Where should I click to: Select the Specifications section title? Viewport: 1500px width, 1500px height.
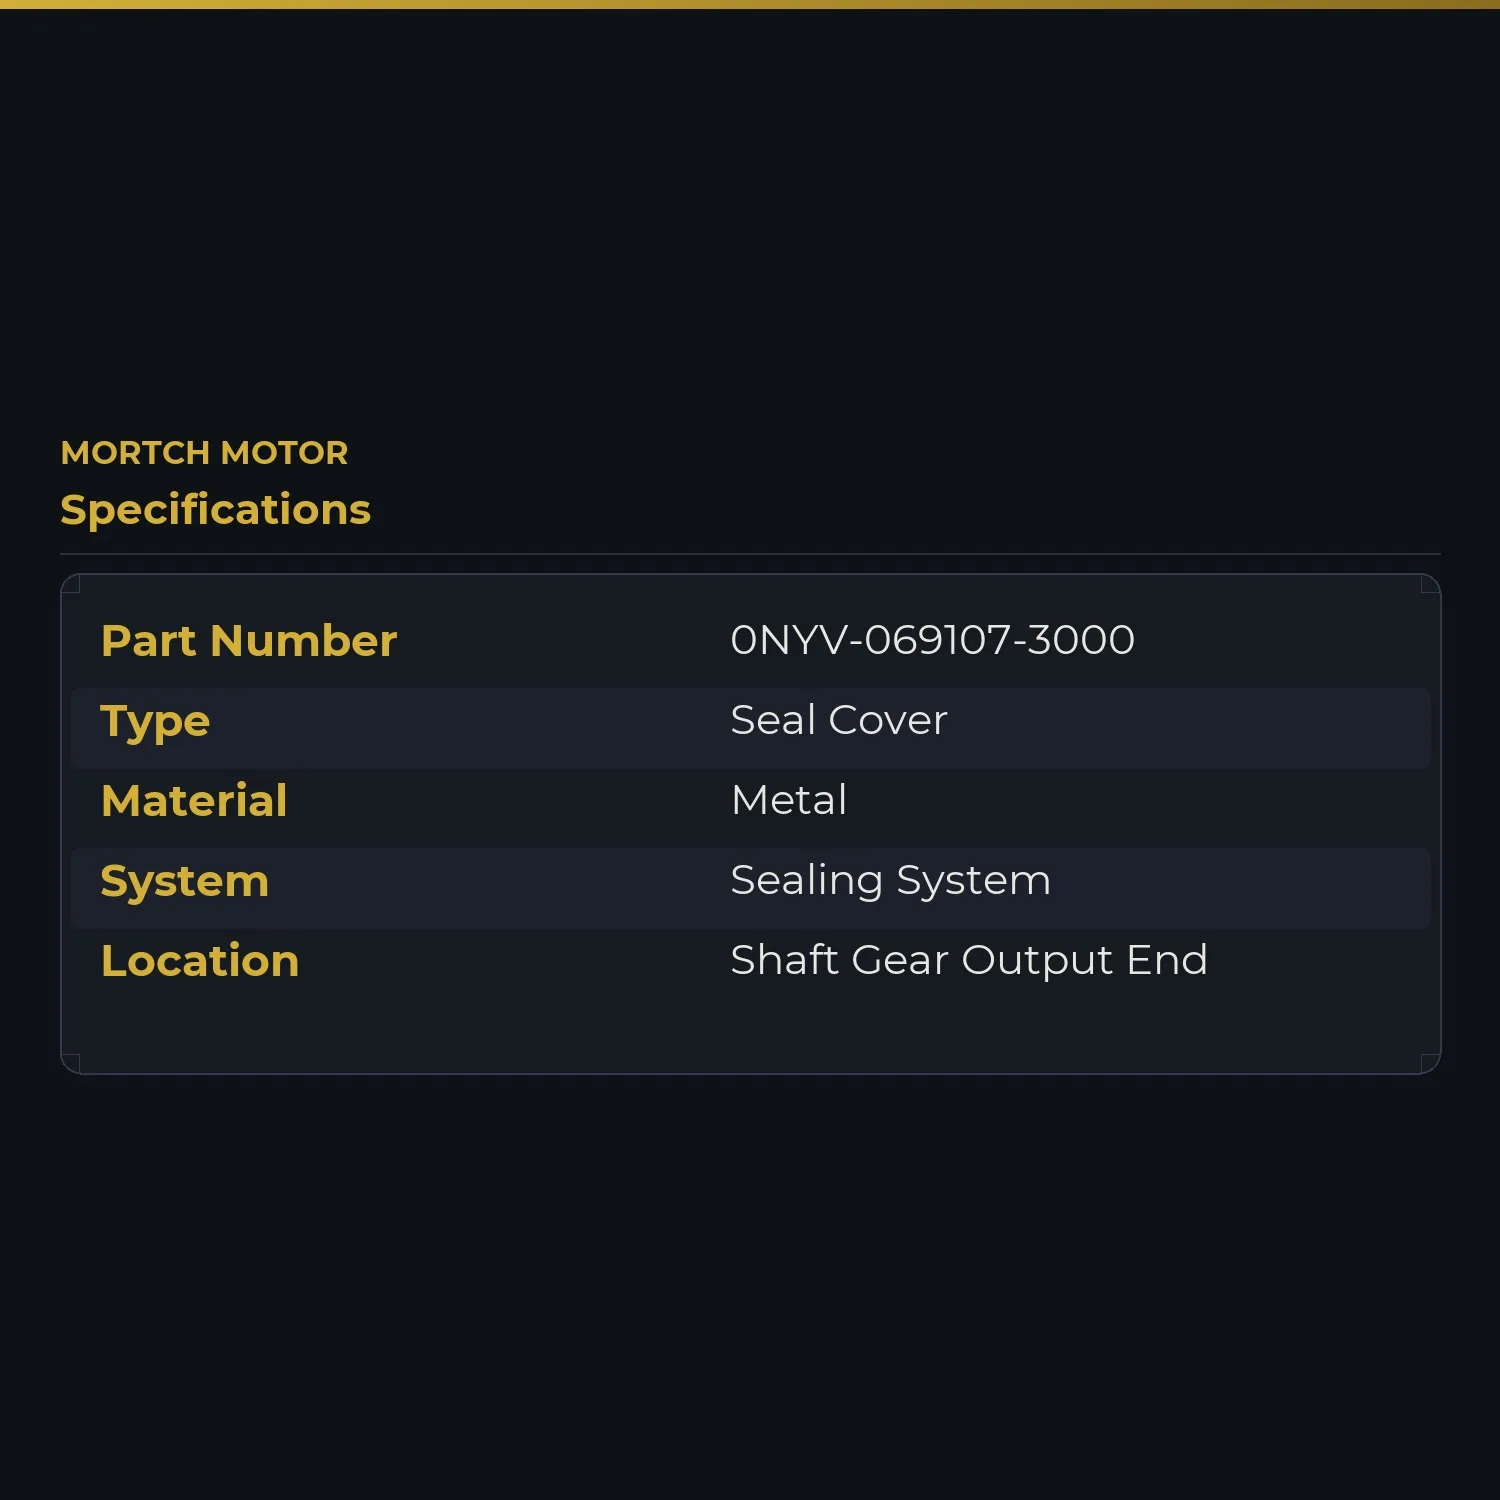215,510
